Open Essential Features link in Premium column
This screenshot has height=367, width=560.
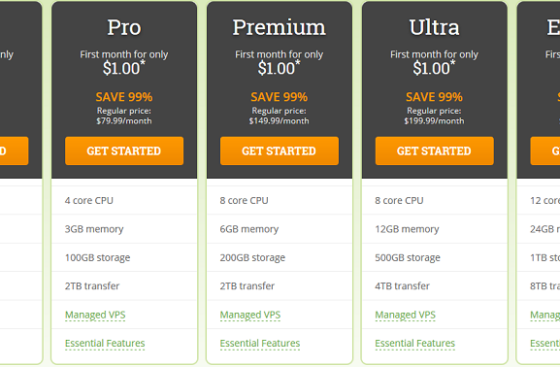point(260,343)
